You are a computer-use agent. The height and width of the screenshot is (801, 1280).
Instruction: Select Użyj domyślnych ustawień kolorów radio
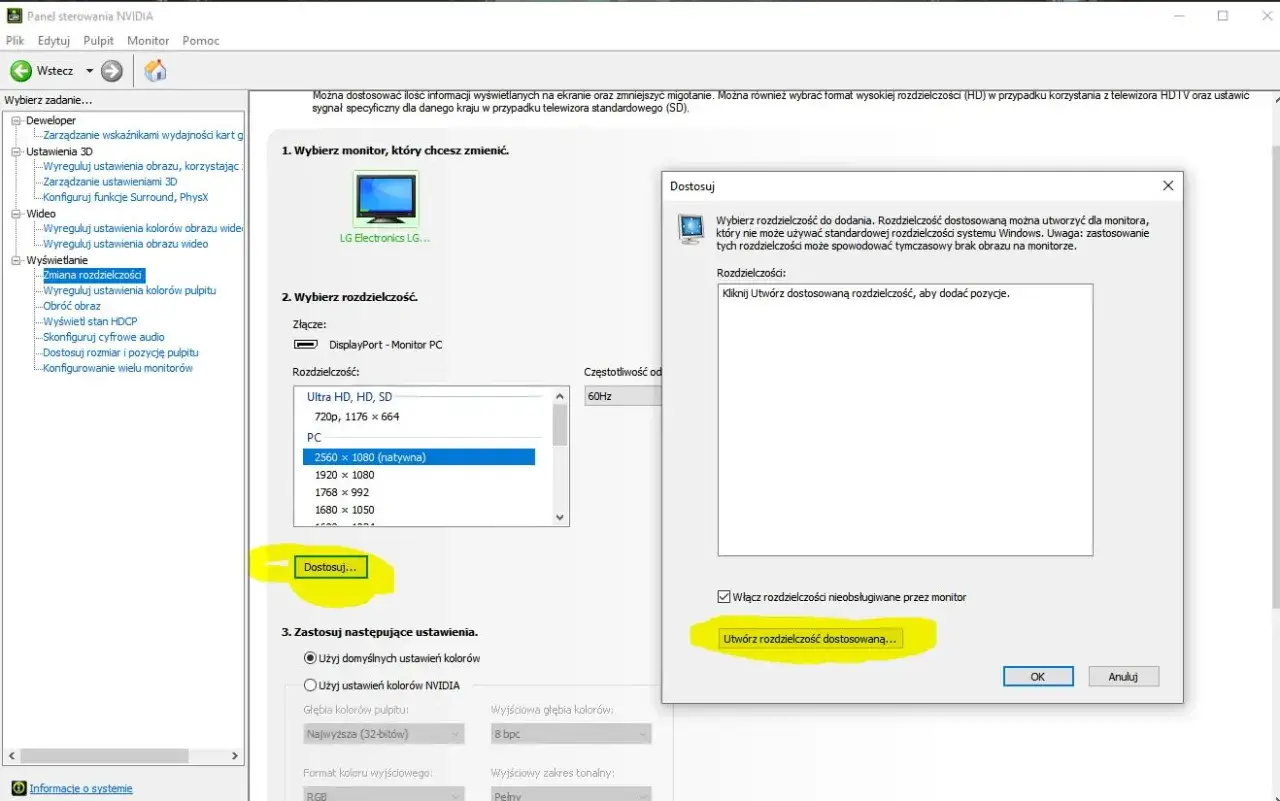309,658
